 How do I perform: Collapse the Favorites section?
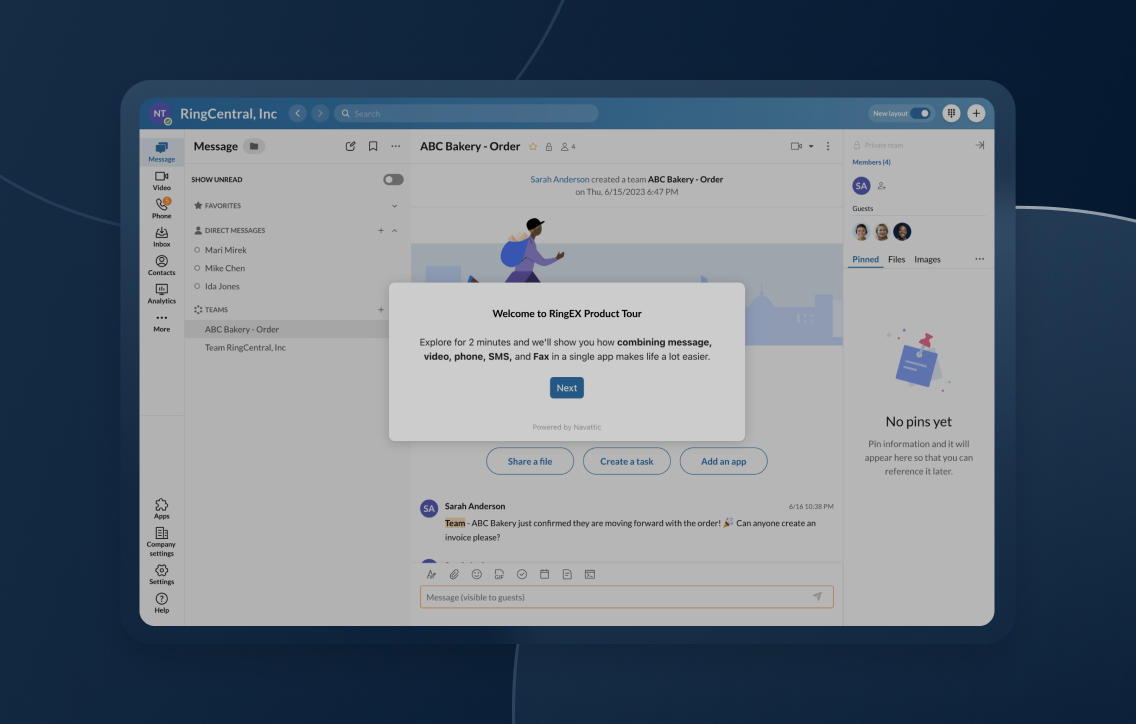(396, 206)
